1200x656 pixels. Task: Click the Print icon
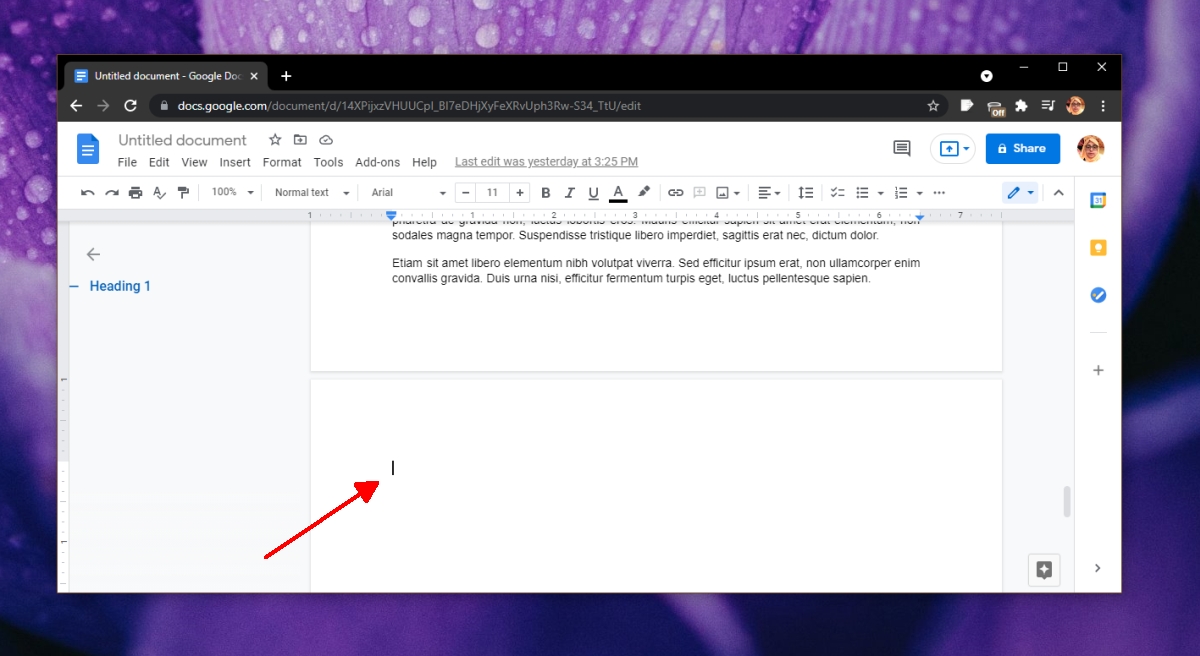coord(135,192)
